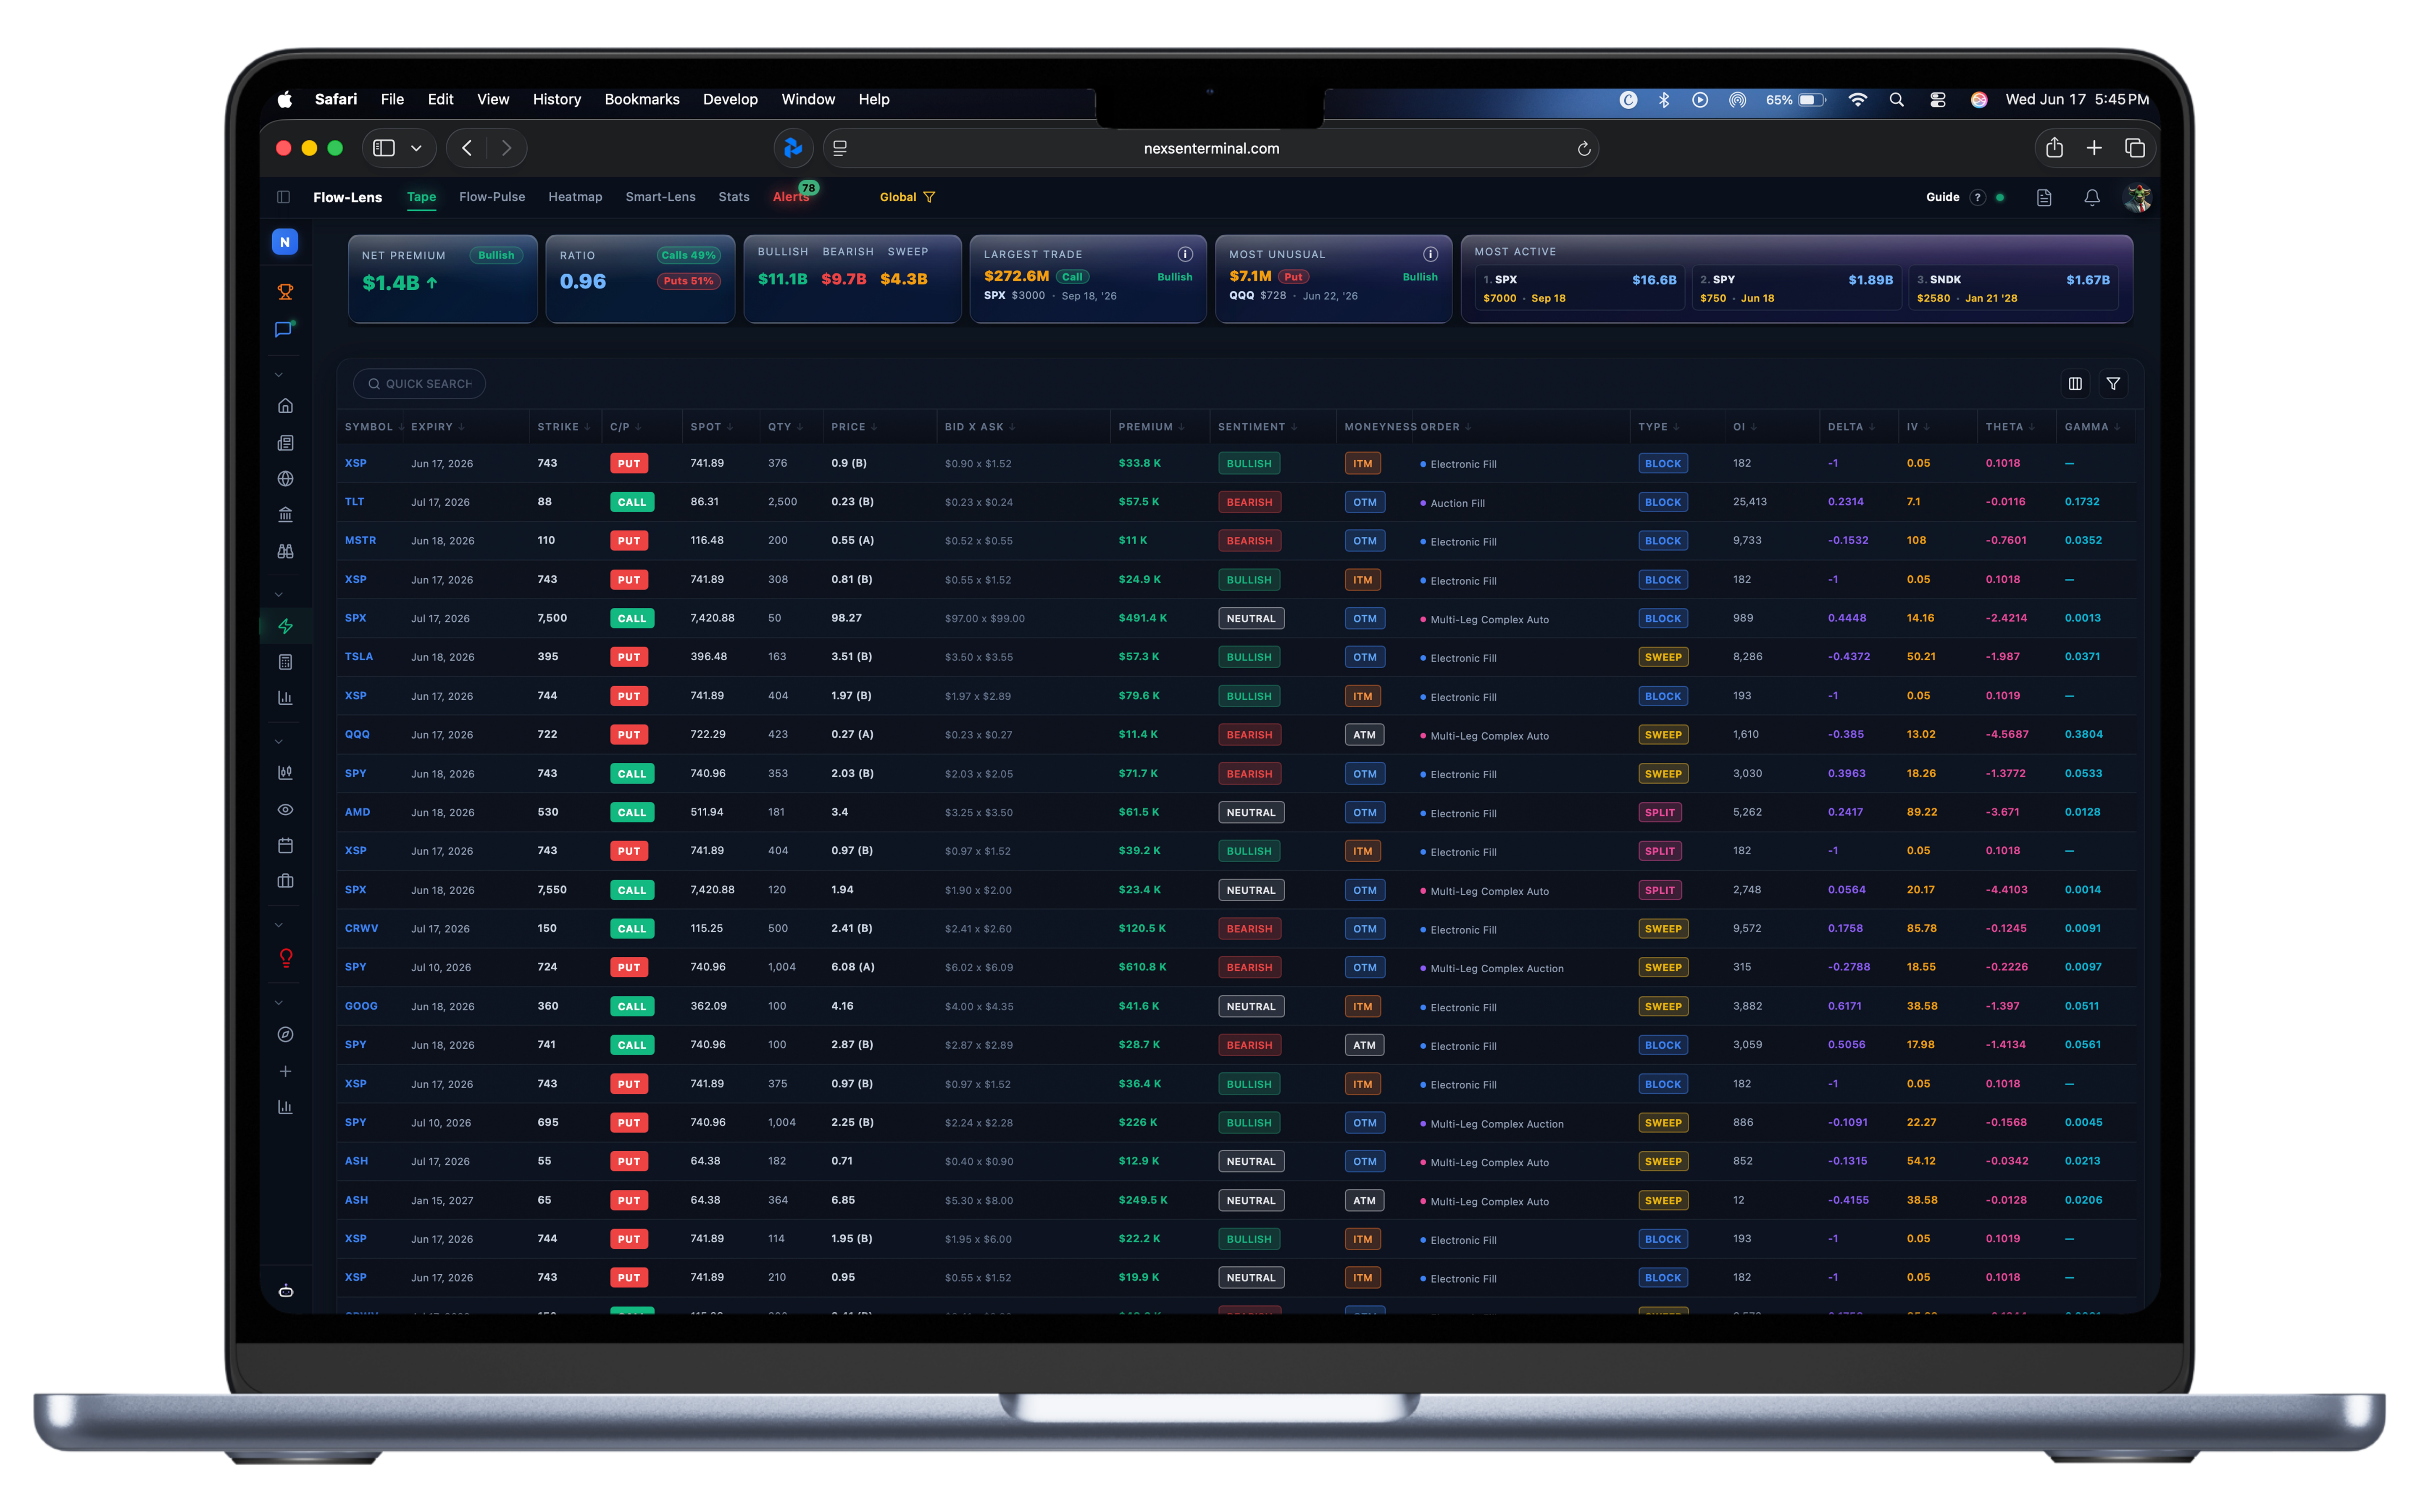Toggle sort on the PREMIUM column header
Viewport: 2420px width, 1512px height.
tap(1151, 427)
